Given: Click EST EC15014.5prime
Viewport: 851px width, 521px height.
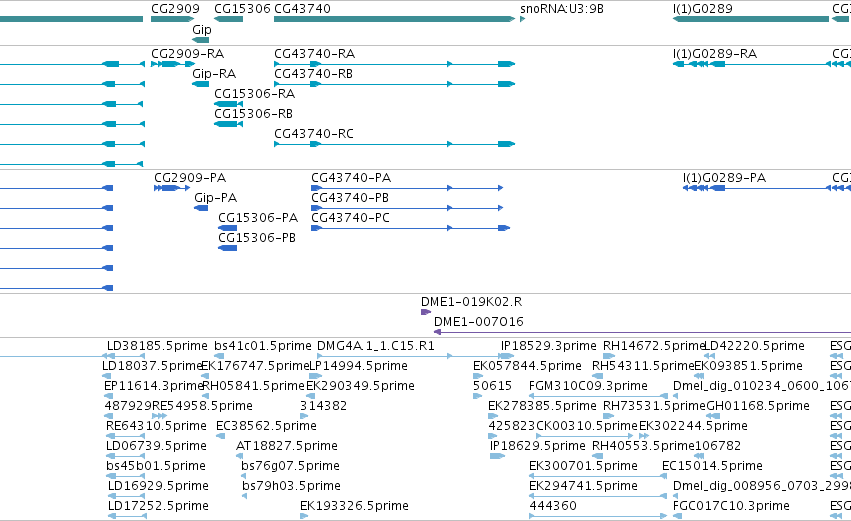Looking at the screenshot, I should (712, 467).
